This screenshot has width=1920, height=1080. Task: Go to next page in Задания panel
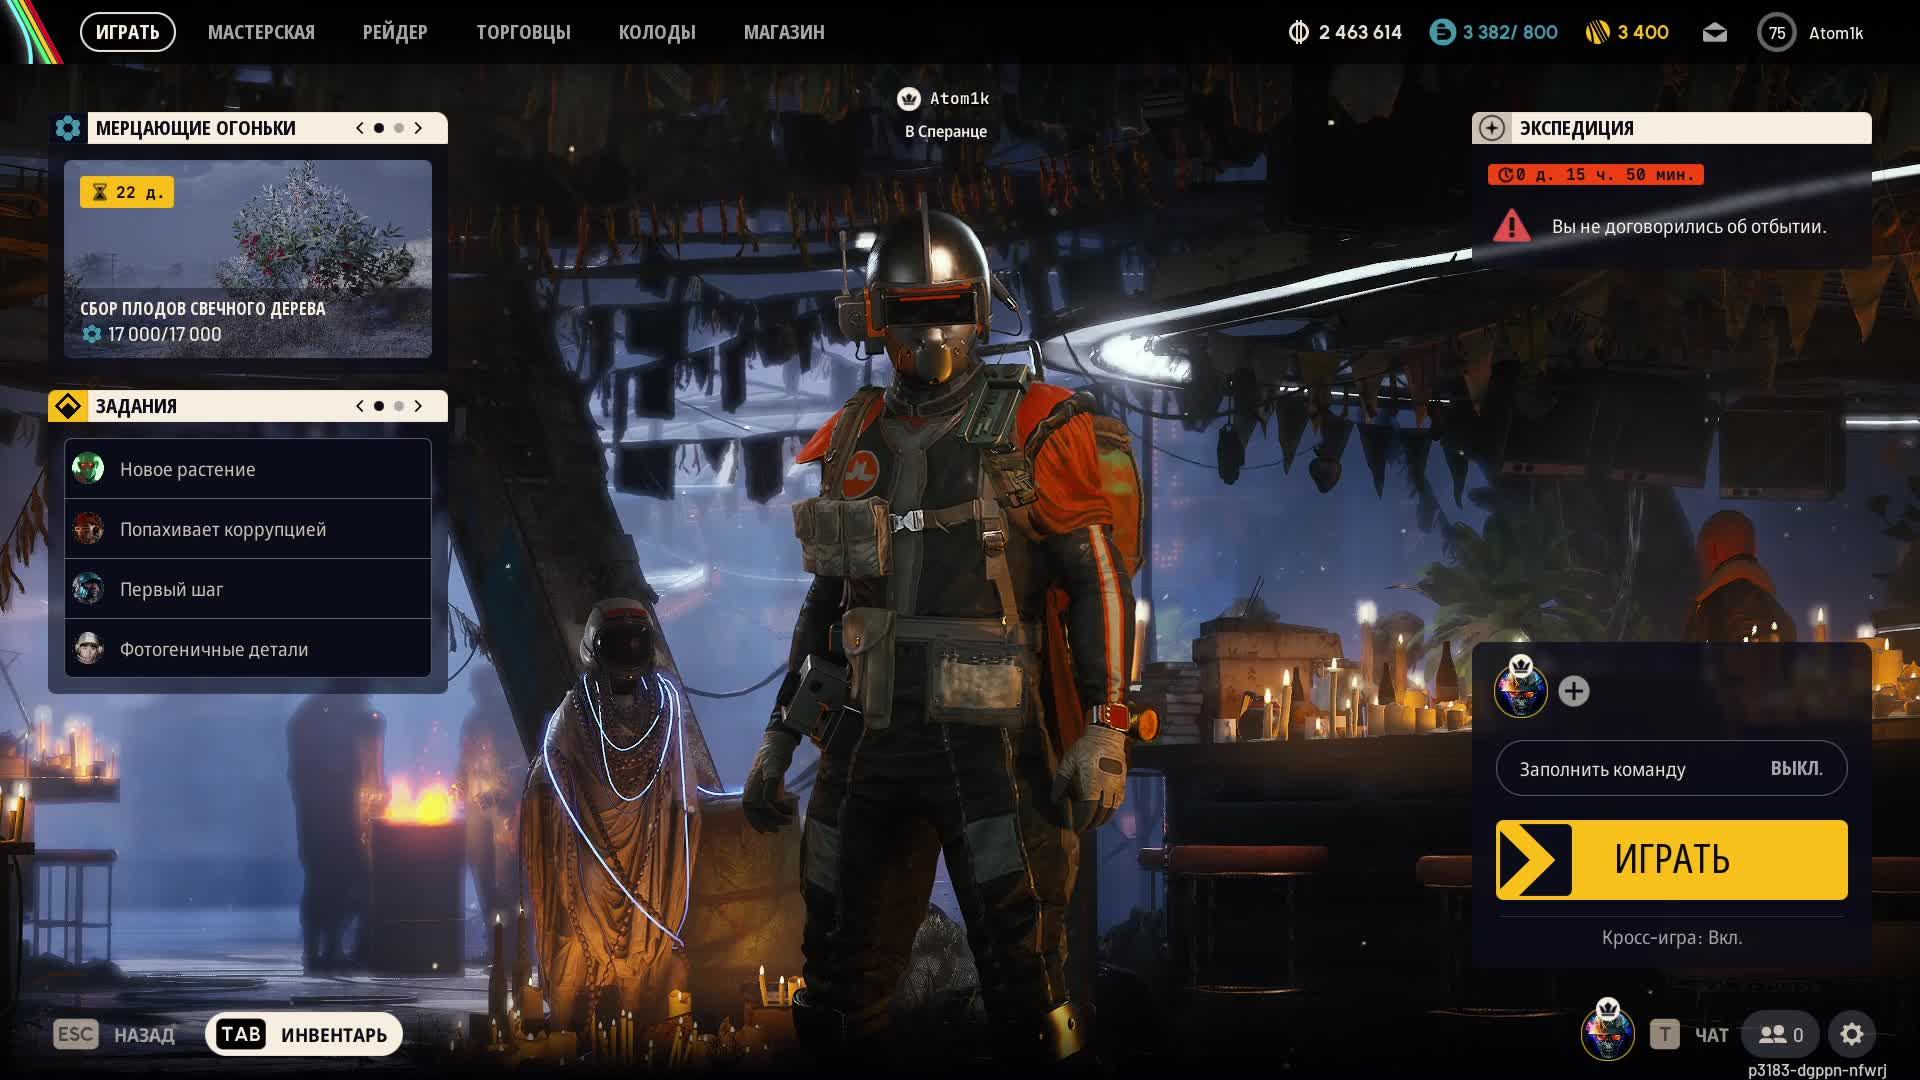(x=418, y=406)
